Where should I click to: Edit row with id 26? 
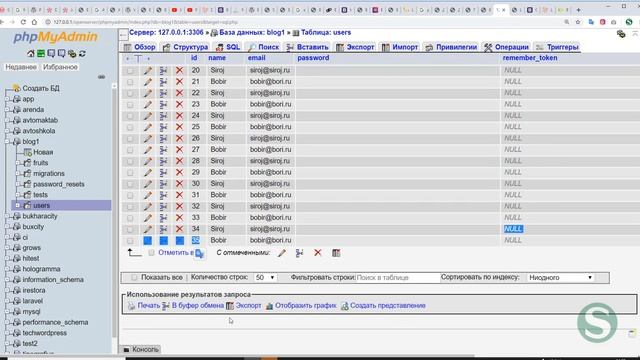[x=148, y=139]
